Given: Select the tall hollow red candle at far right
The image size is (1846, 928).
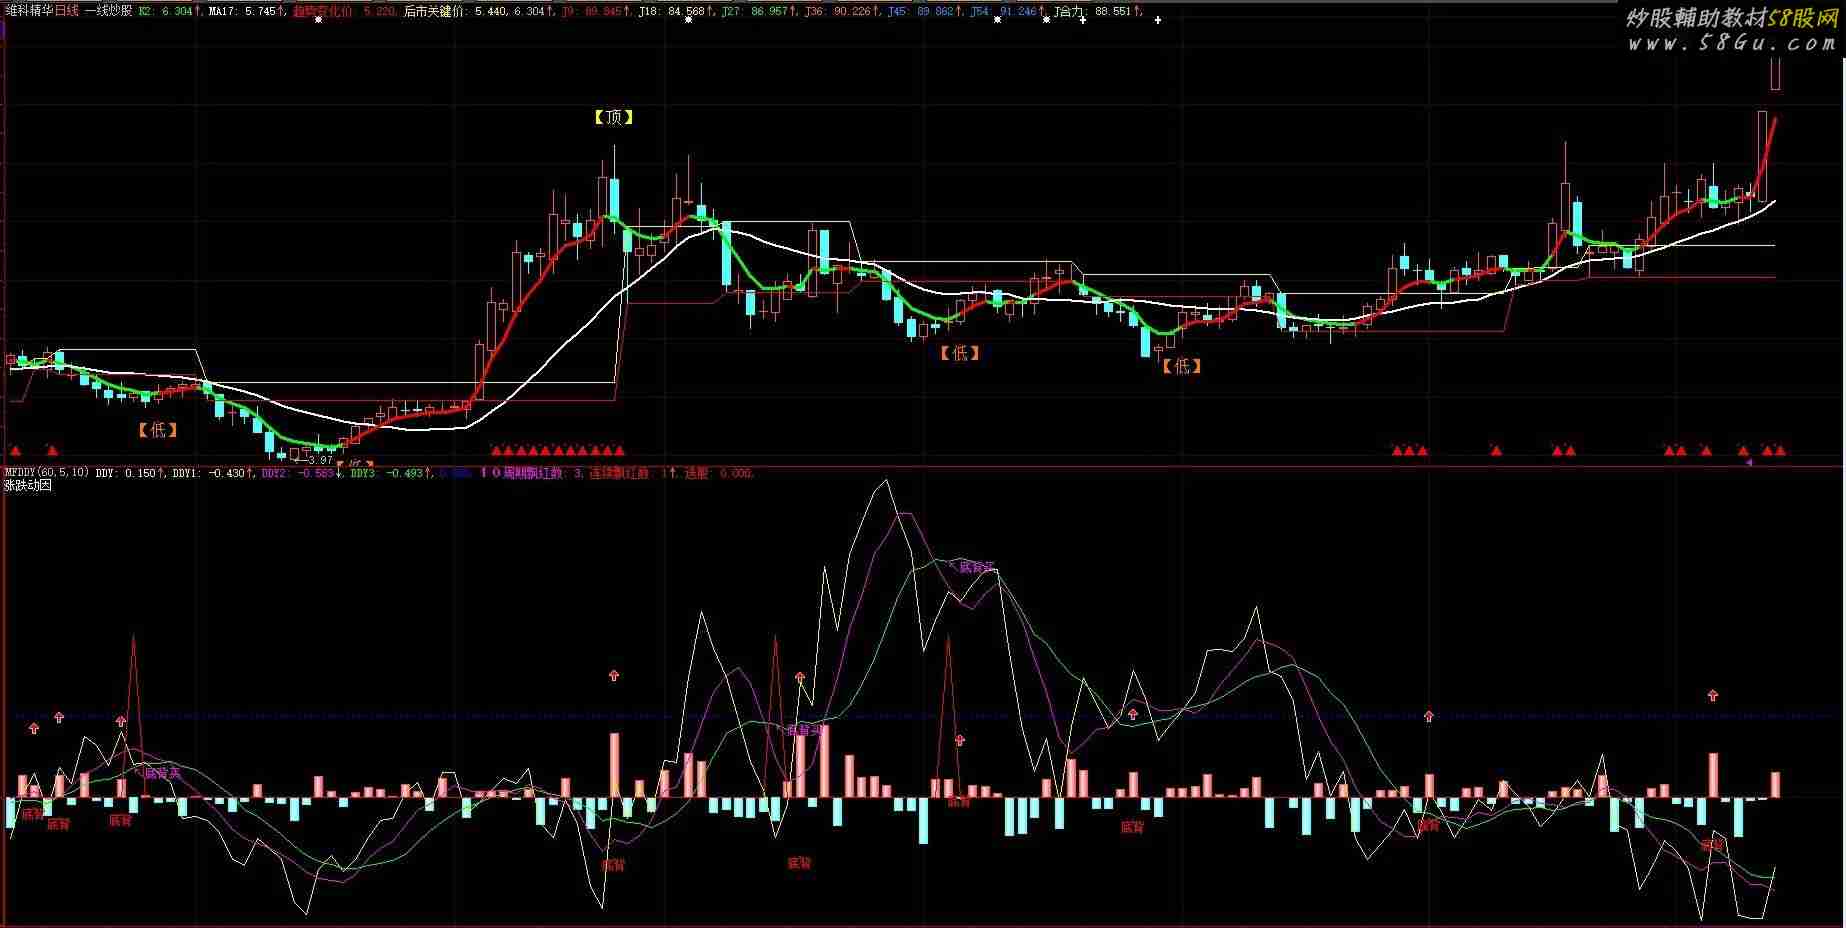Looking at the screenshot, I should pos(1762,155).
